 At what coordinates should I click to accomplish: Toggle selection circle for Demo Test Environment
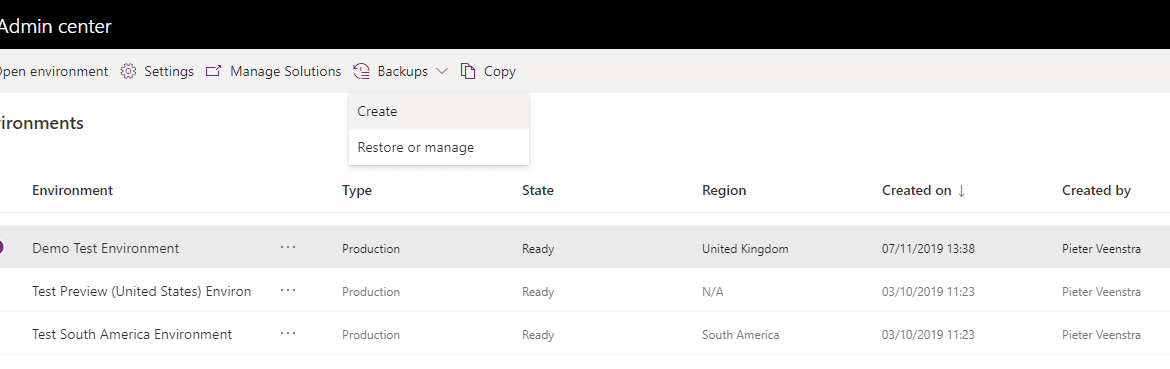1,247
